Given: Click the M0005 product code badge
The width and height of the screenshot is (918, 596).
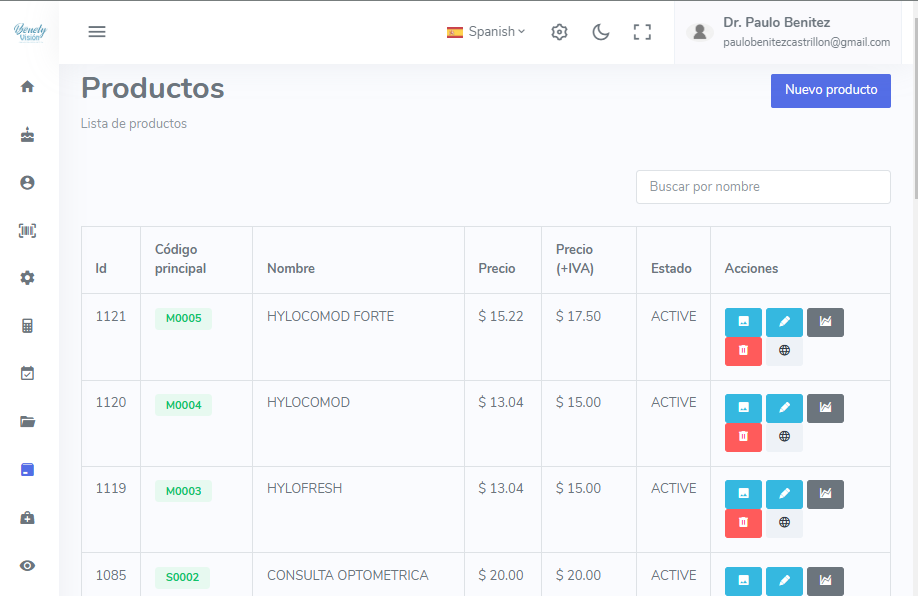Looking at the screenshot, I should [x=183, y=319].
